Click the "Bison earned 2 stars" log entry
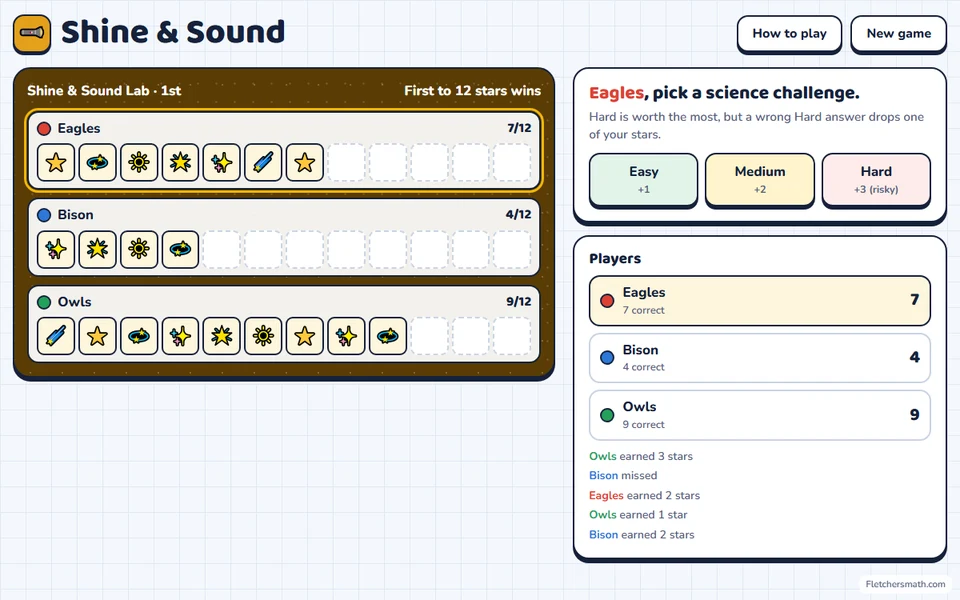This screenshot has width=960, height=600. [x=642, y=534]
